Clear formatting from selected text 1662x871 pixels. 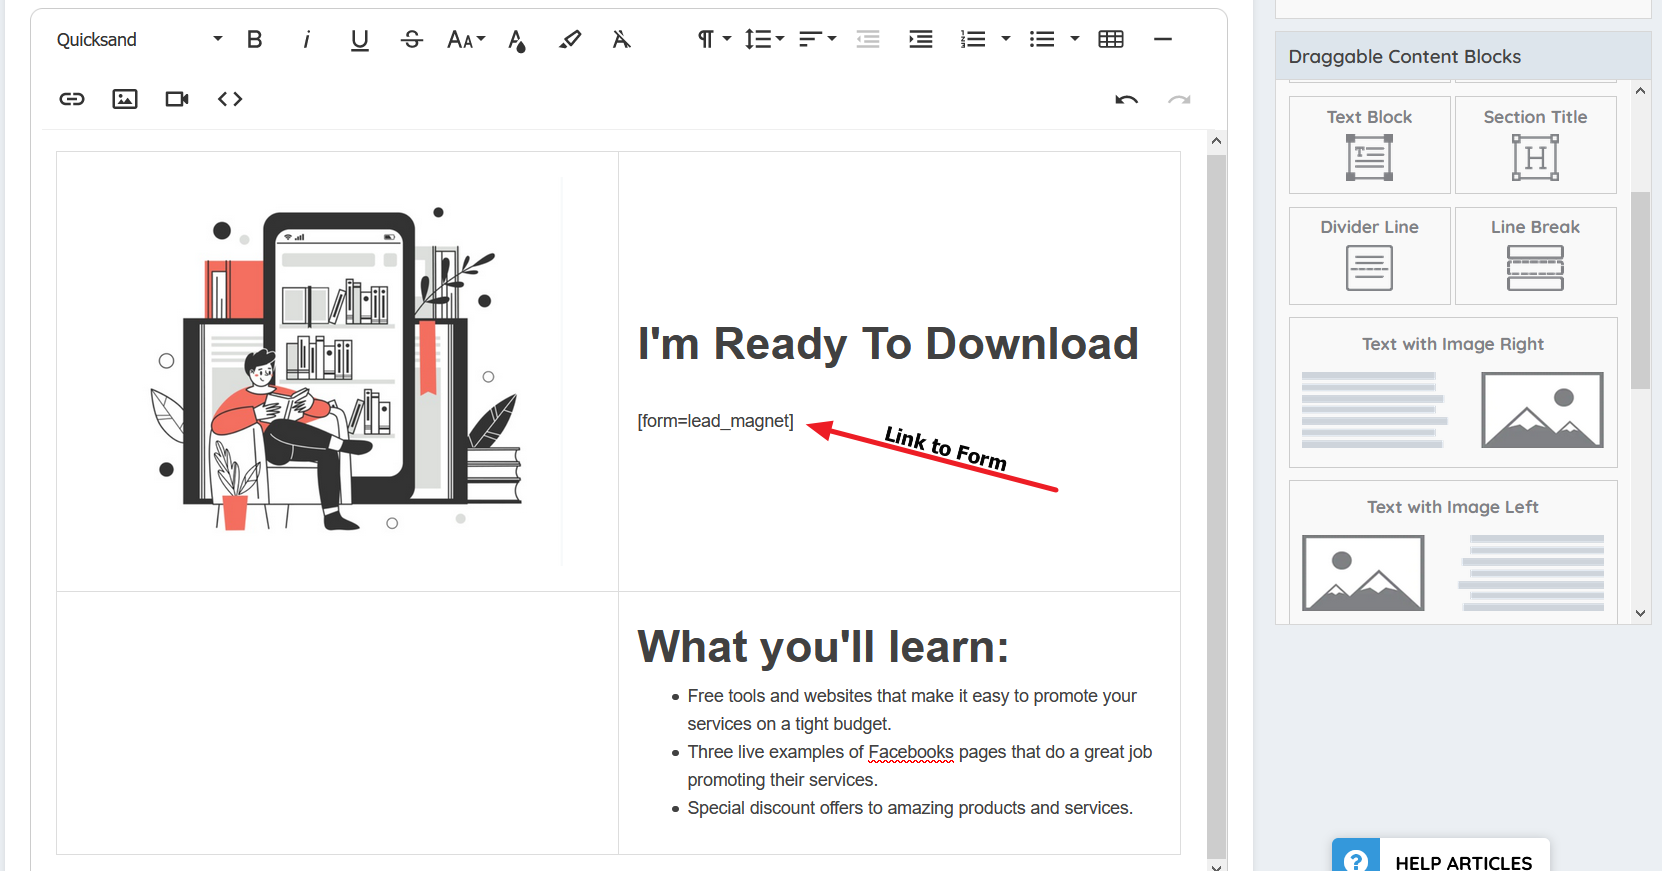pos(622,40)
